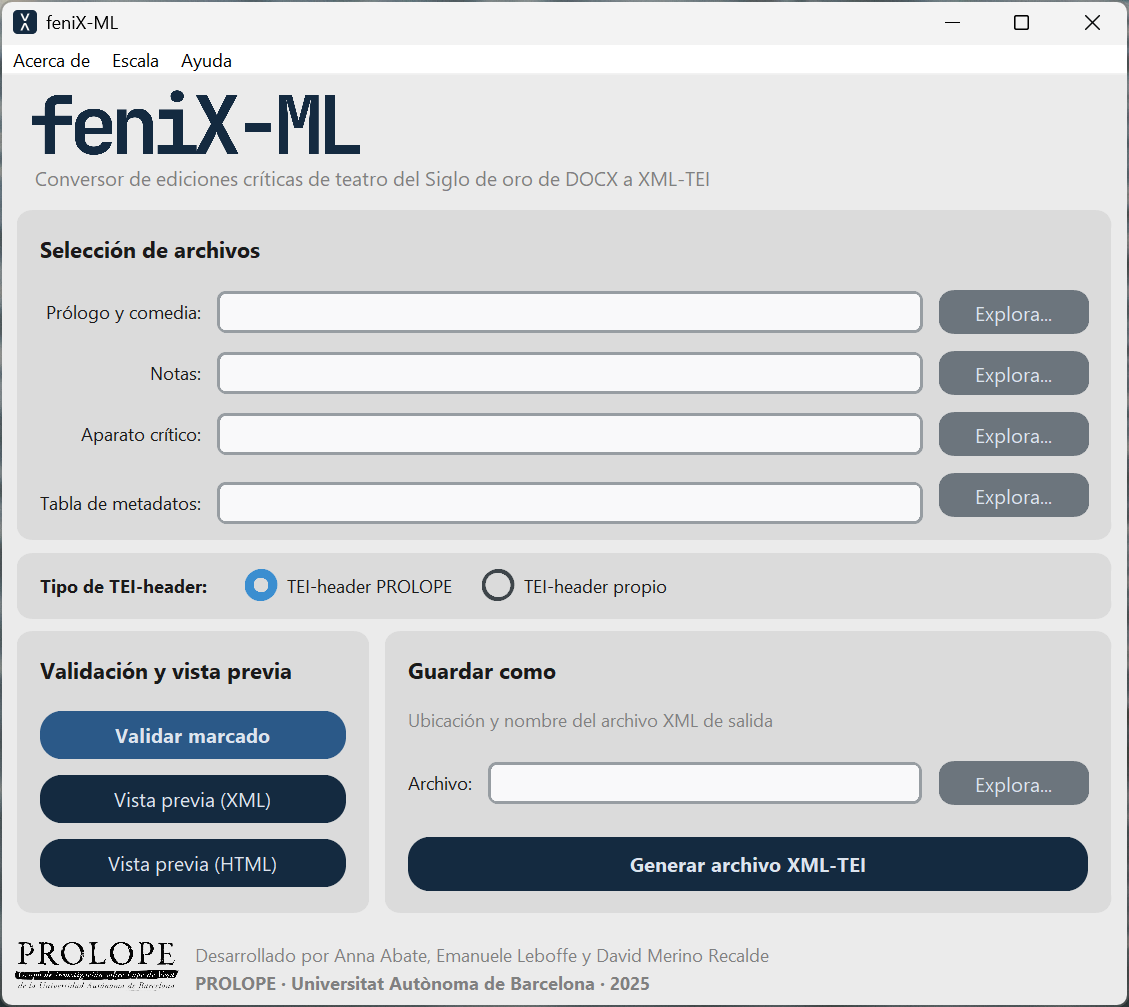Maximize the feniX-ML window
The image size is (1129, 1007).
1021,22
